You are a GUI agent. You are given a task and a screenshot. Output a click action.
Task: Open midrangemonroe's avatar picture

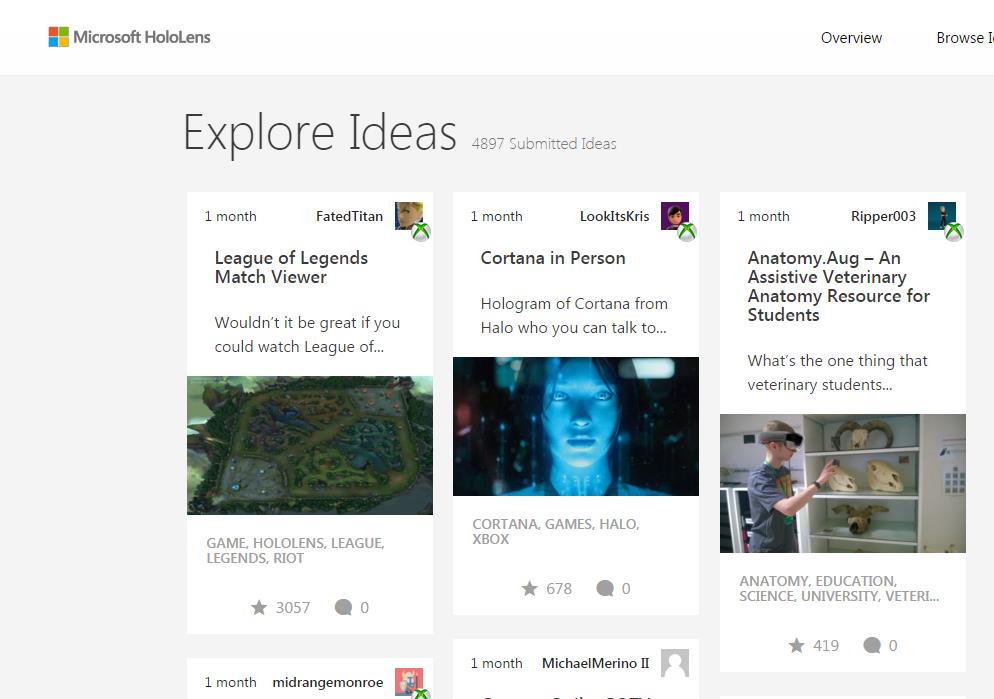click(x=409, y=682)
